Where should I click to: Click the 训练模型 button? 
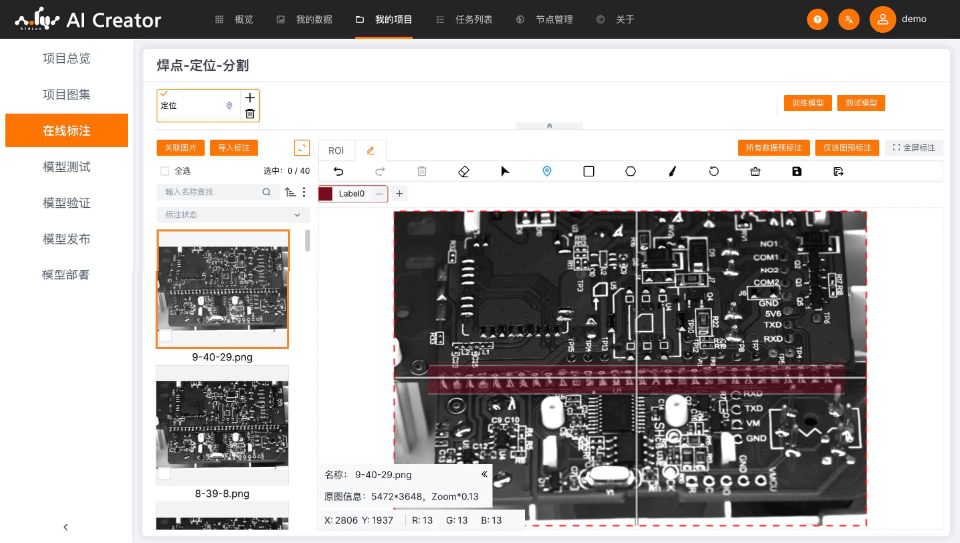(808, 103)
